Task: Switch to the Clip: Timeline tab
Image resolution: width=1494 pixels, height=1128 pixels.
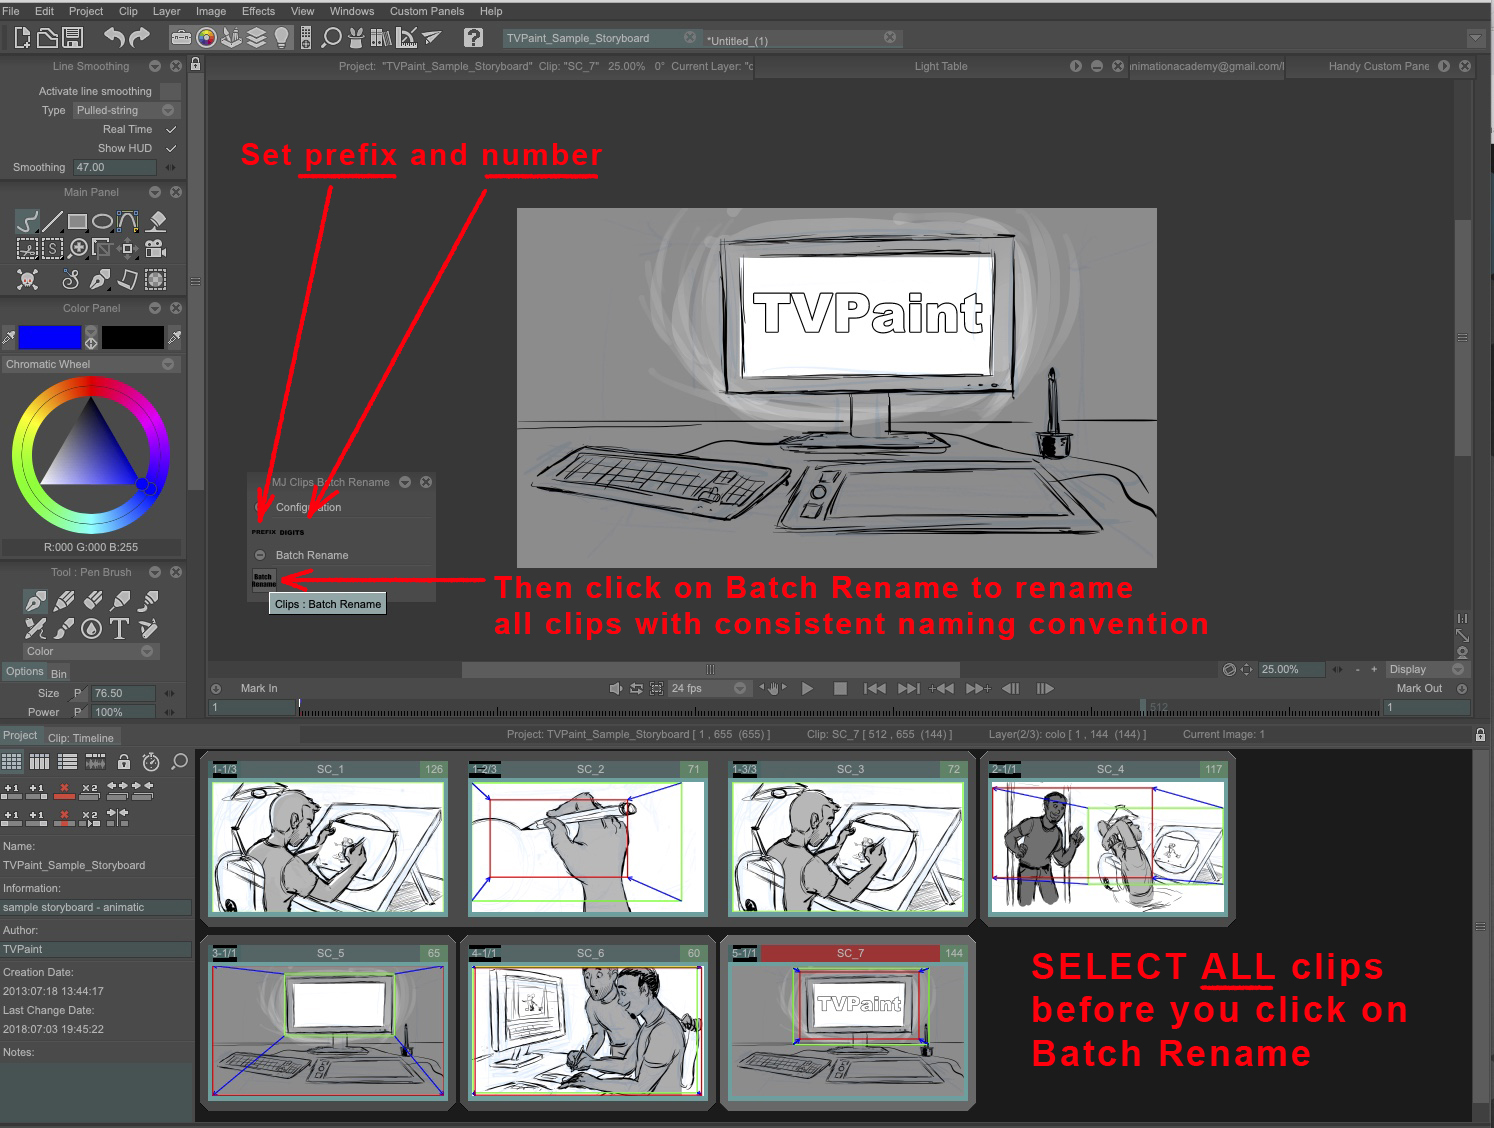Action: pos(81,738)
